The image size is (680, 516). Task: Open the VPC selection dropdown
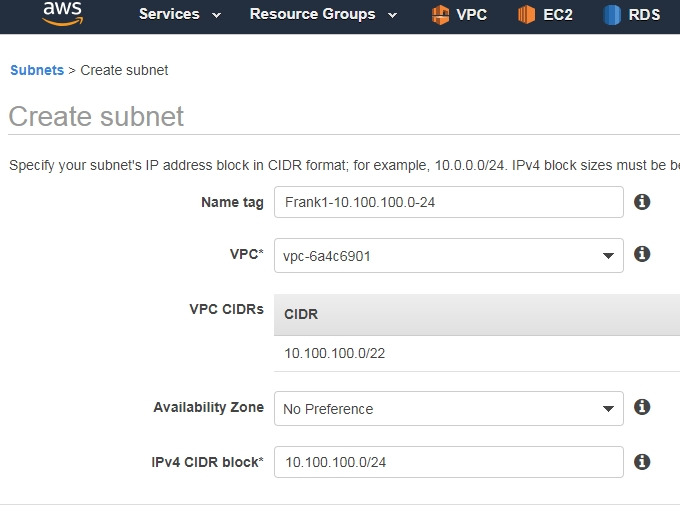(x=449, y=255)
